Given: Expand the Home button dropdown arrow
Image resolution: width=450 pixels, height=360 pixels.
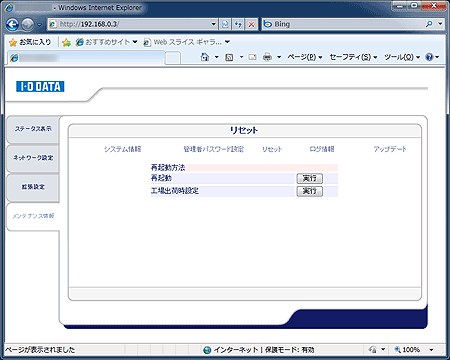Looking at the screenshot, I should (x=217, y=57).
